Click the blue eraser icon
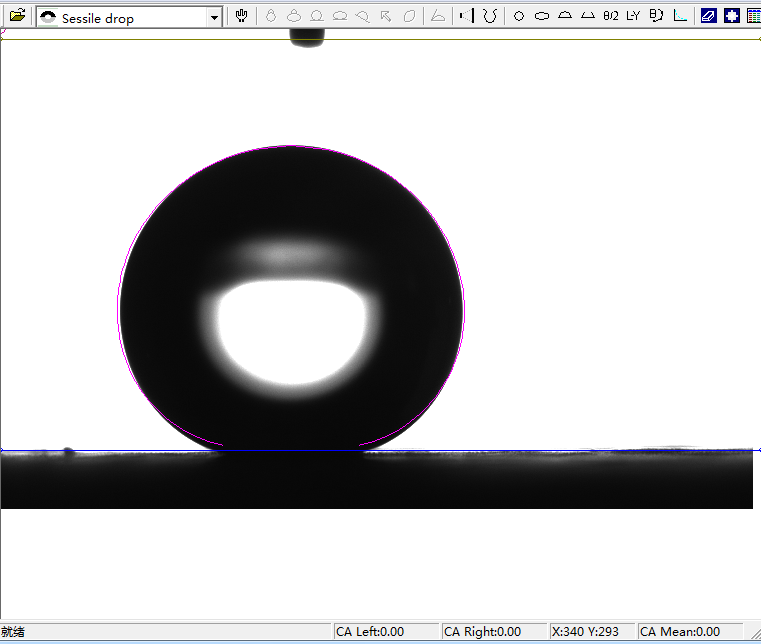761x644 pixels. 709,16
